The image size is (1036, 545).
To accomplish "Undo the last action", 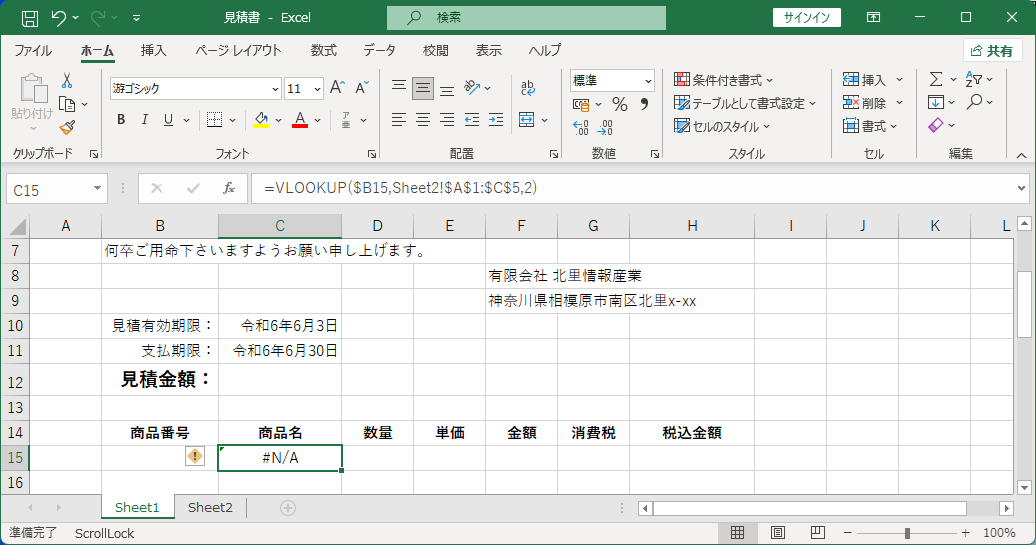I will 59,18.
